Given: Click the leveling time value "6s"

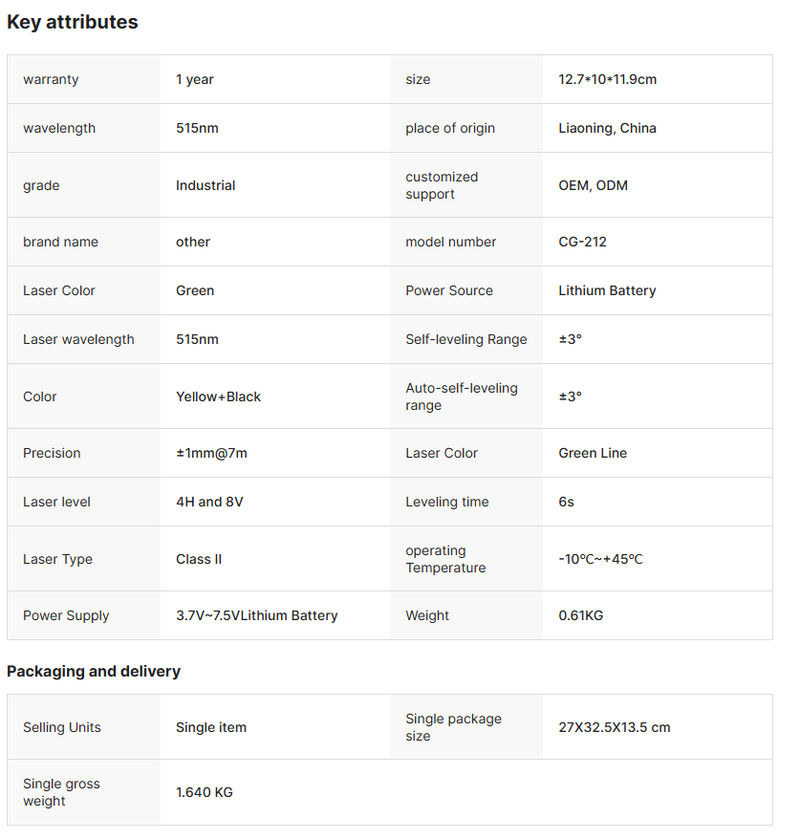Looking at the screenshot, I should [x=566, y=502].
